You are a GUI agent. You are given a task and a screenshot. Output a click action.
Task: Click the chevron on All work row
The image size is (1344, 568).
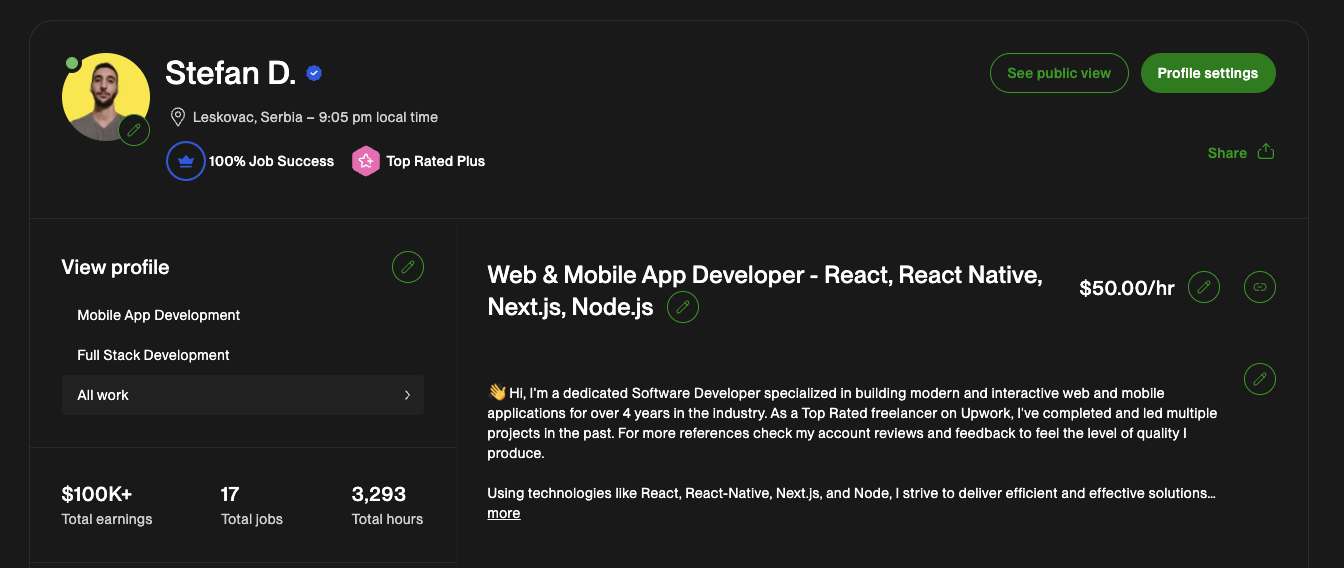tap(407, 395)
